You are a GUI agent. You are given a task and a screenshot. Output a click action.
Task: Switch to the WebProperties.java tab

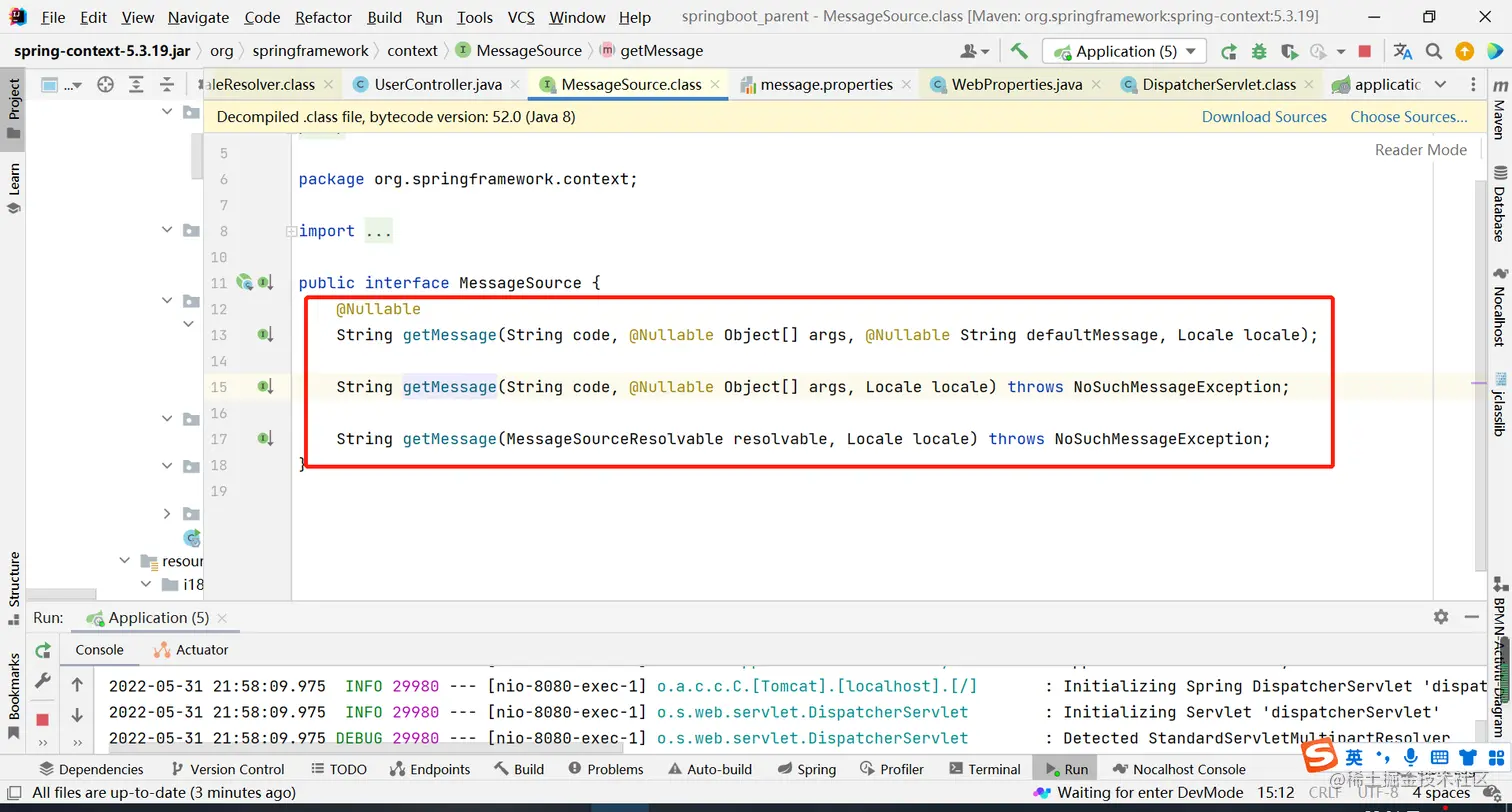pyautogui.click(x=1016, y=85)
